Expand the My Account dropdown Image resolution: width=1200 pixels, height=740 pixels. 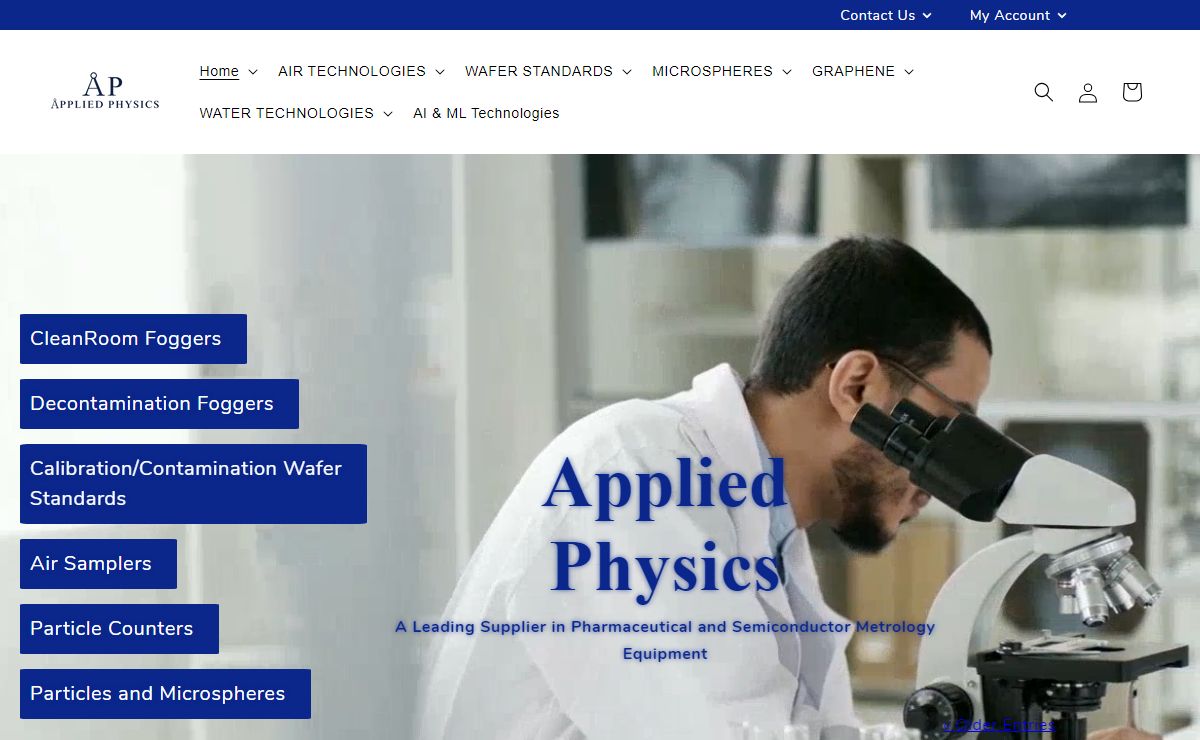[1018, 15]
